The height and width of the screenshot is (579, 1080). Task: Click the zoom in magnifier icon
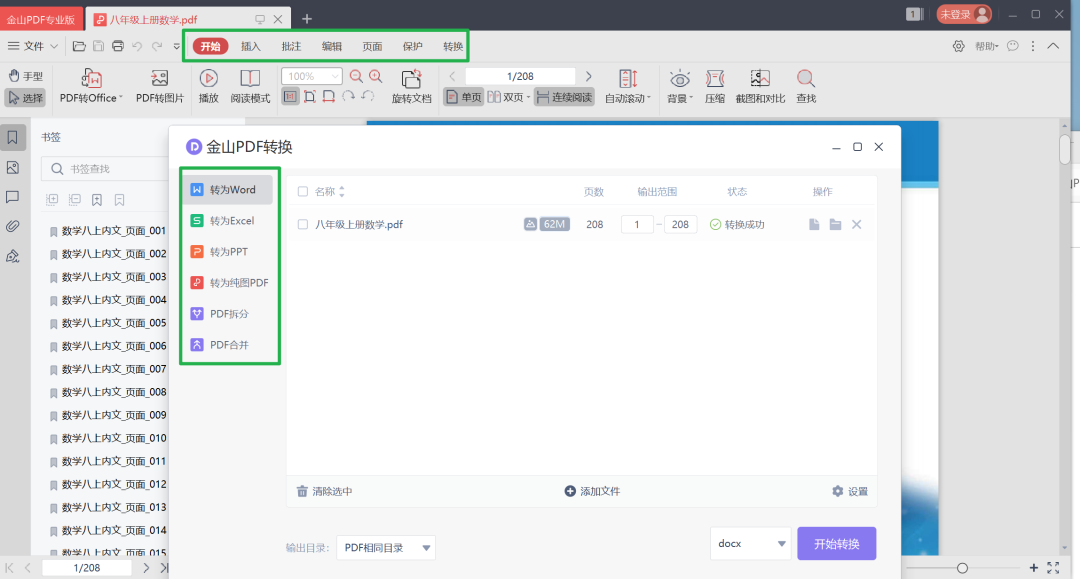[x=375, y=76]
